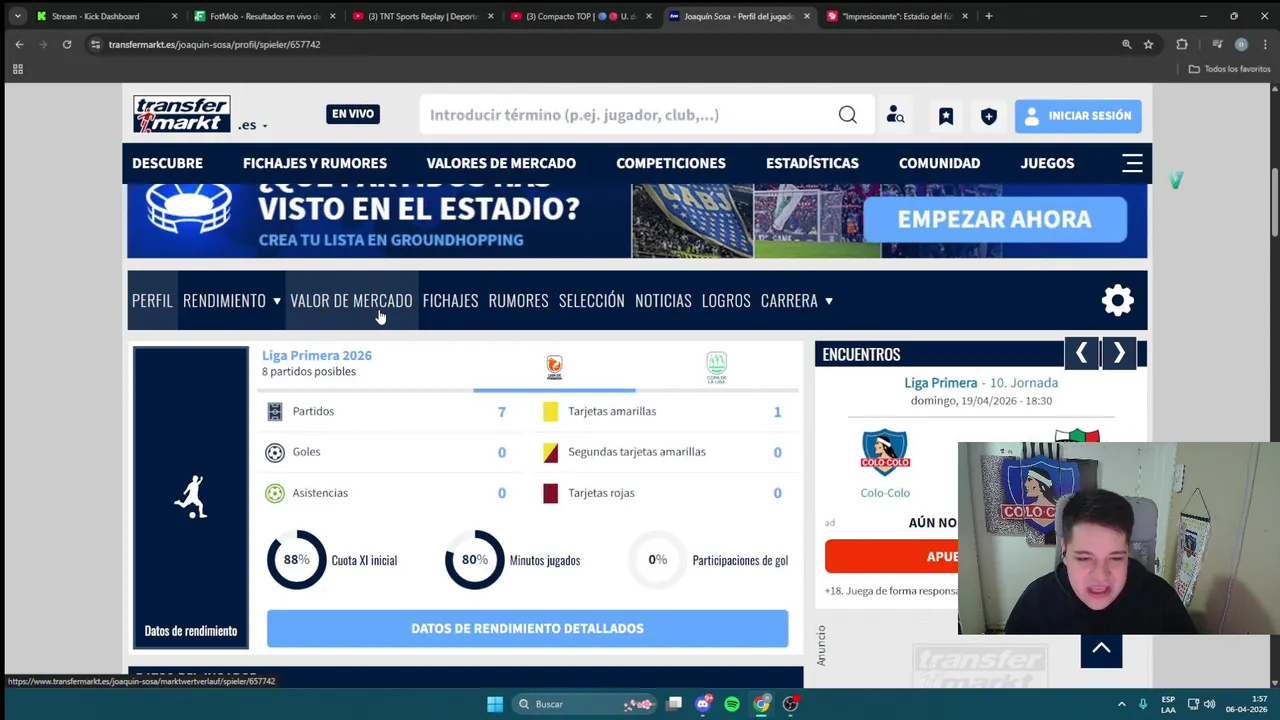
Task: Select the Copa de la Liga logo
Action: click(x=716, y=368)
